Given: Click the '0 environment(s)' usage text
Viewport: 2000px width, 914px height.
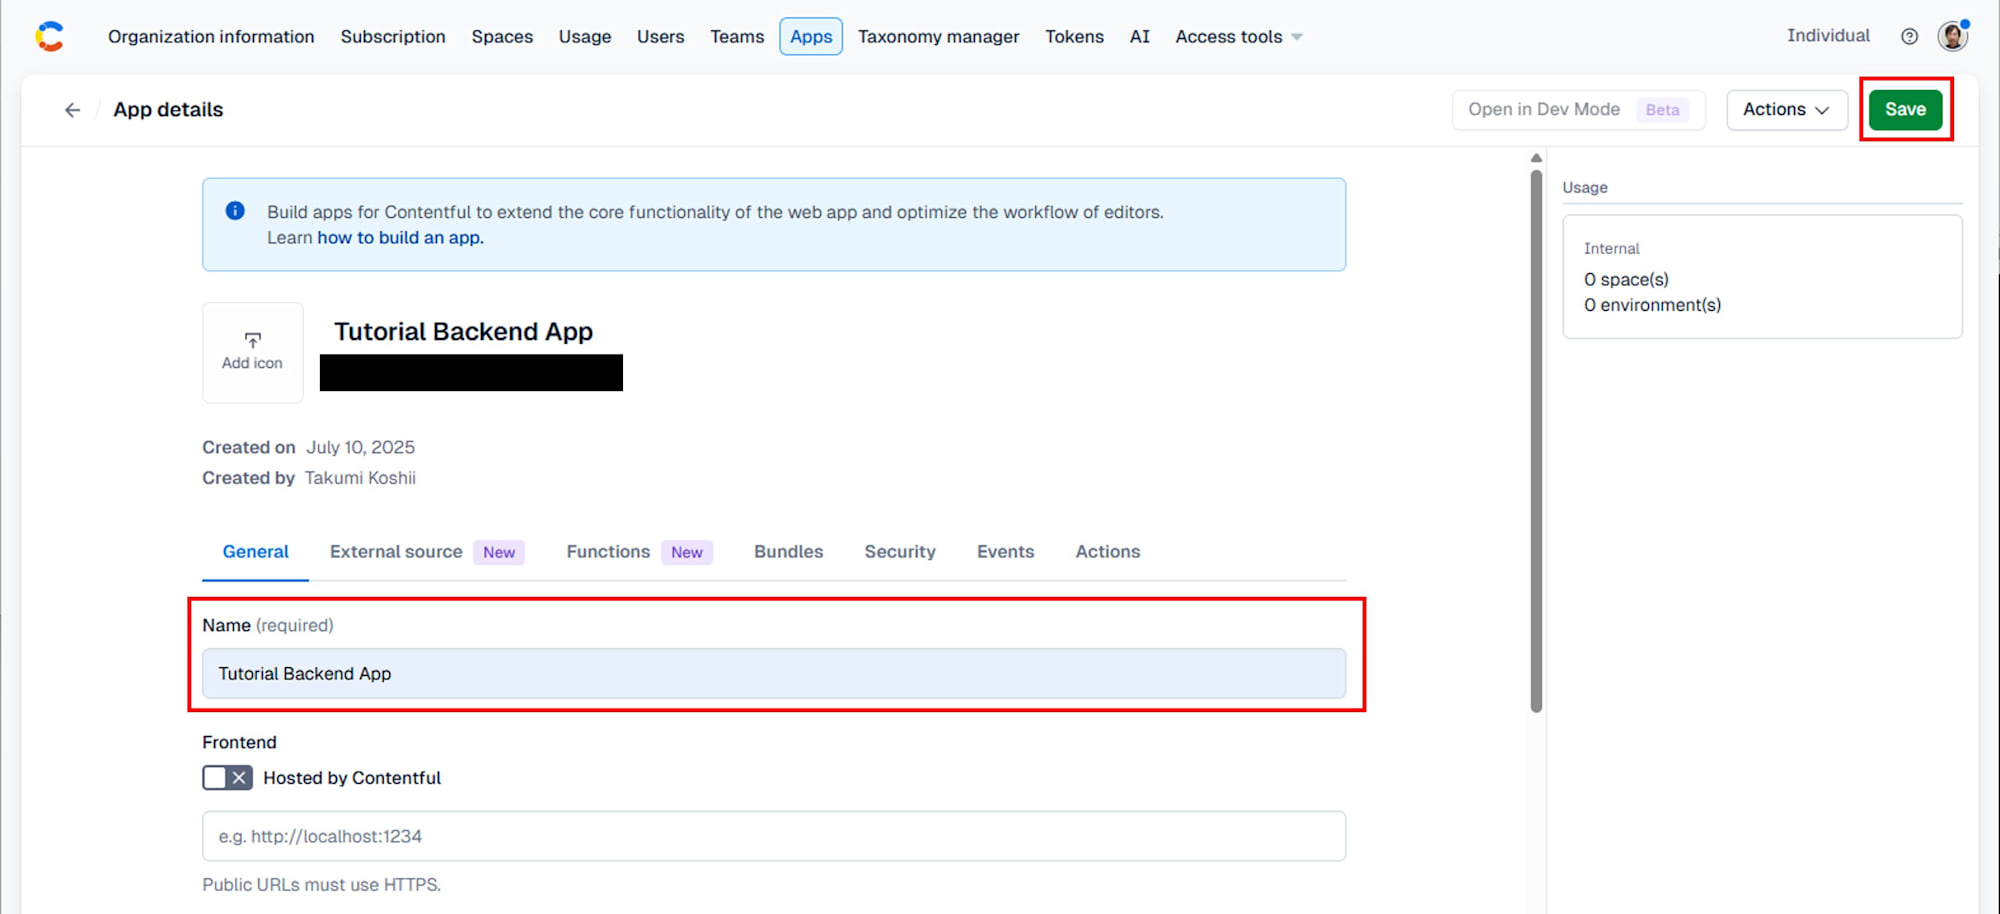Looking at the screenshot, I should 1652,305.
